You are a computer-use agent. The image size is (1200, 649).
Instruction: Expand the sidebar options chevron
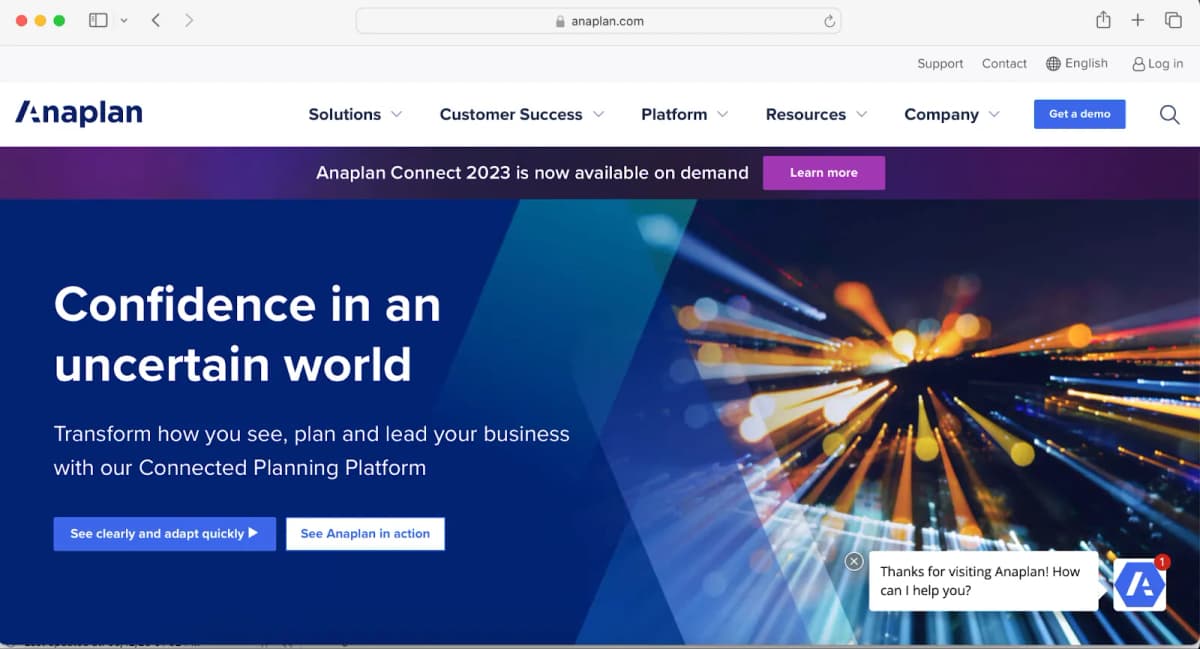click(x=124, y=20)
